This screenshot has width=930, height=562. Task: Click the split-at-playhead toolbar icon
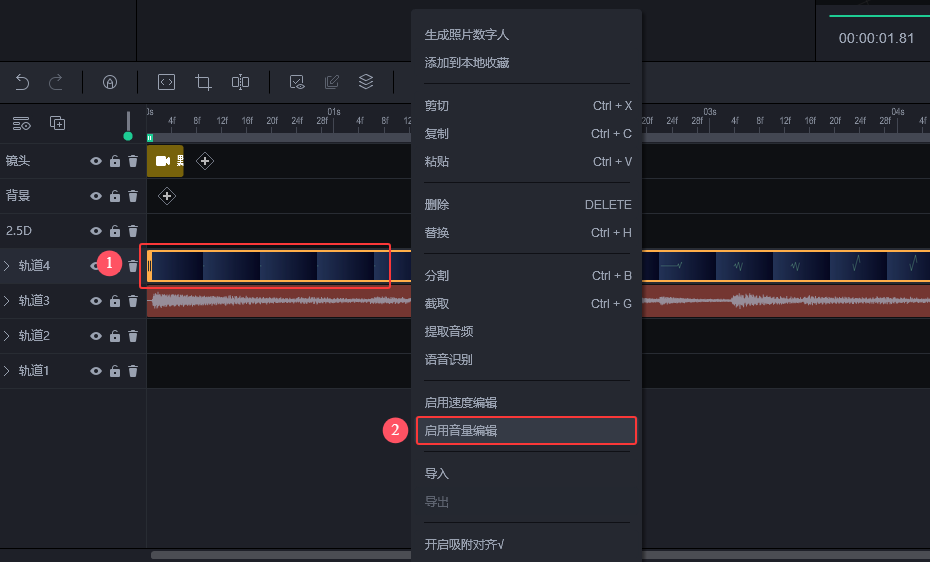point(240,82)
